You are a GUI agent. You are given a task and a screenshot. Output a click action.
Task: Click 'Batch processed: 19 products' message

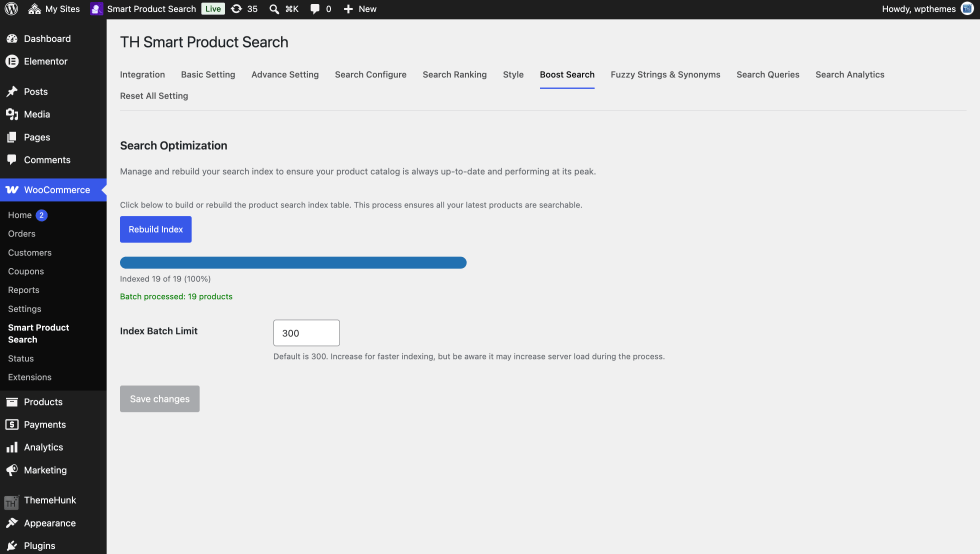point(176,296)
